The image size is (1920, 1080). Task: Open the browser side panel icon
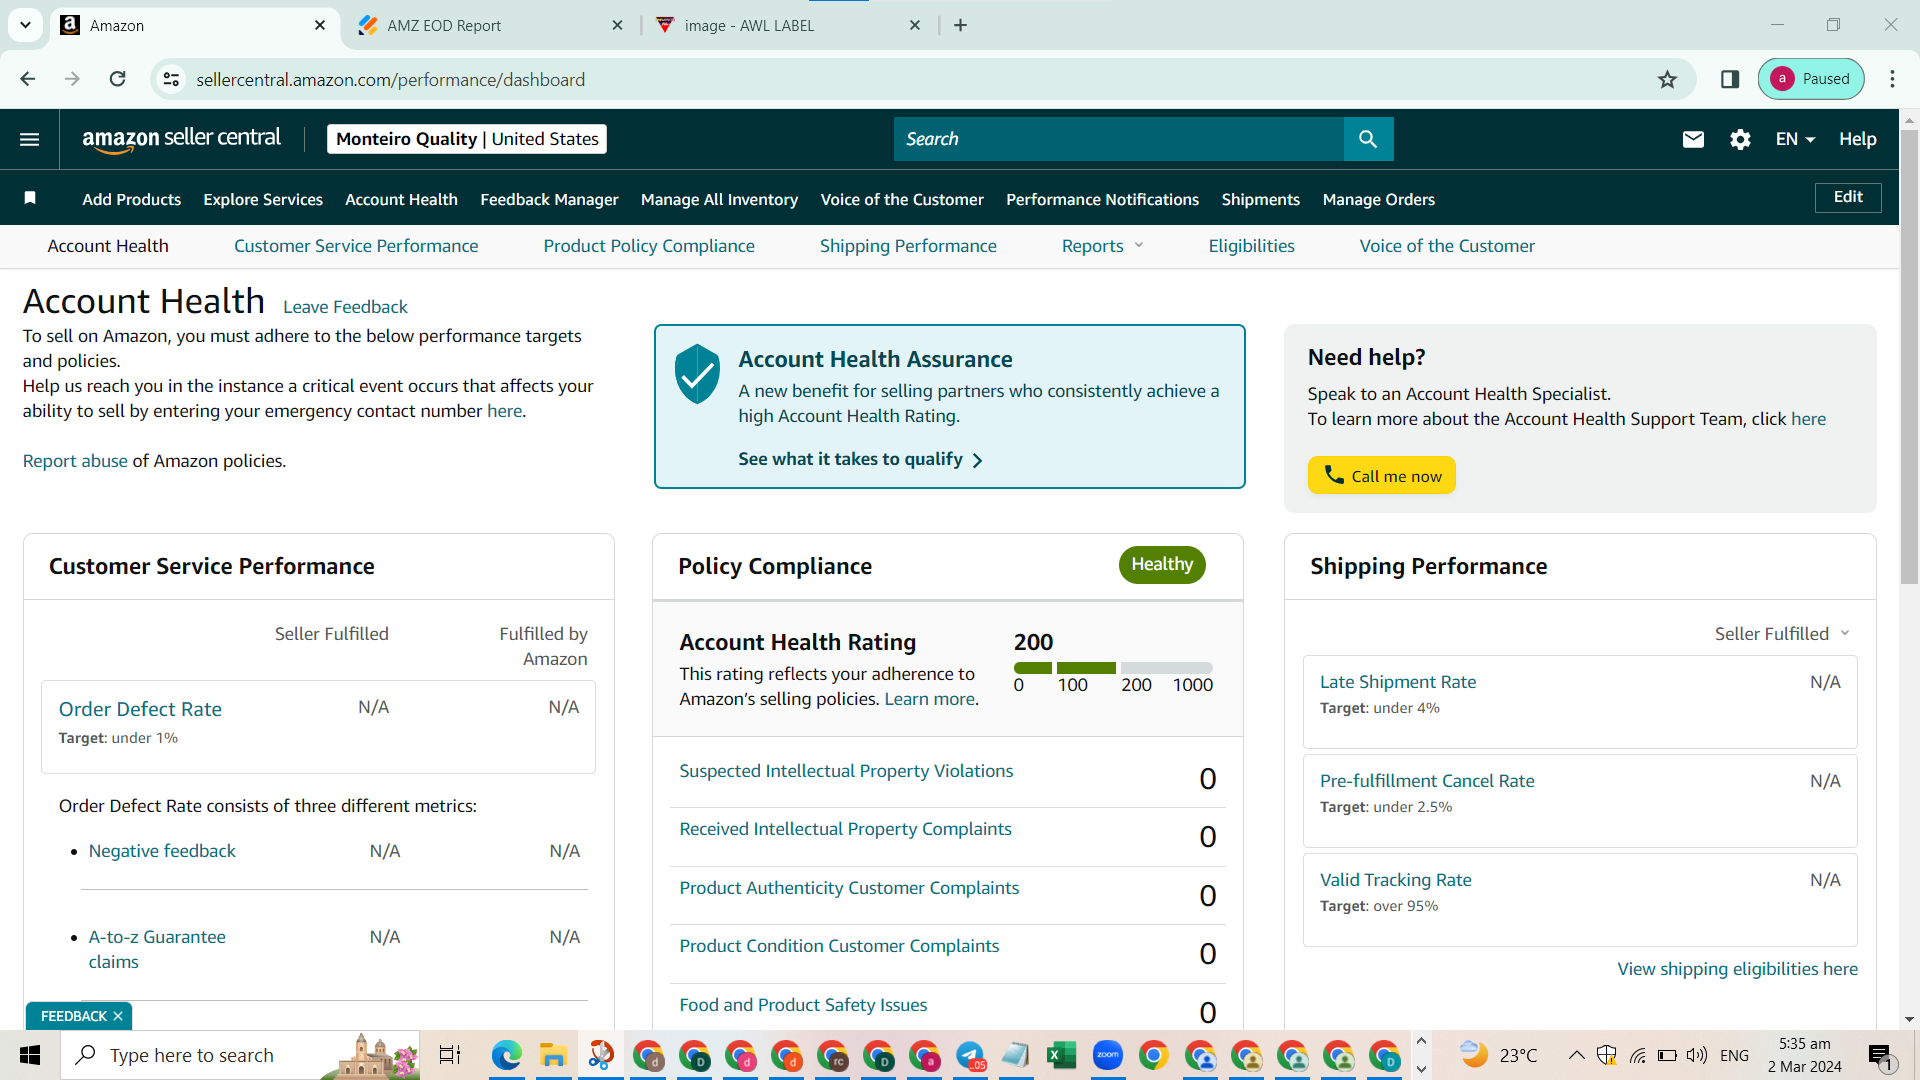click(x=1730, y=79)
